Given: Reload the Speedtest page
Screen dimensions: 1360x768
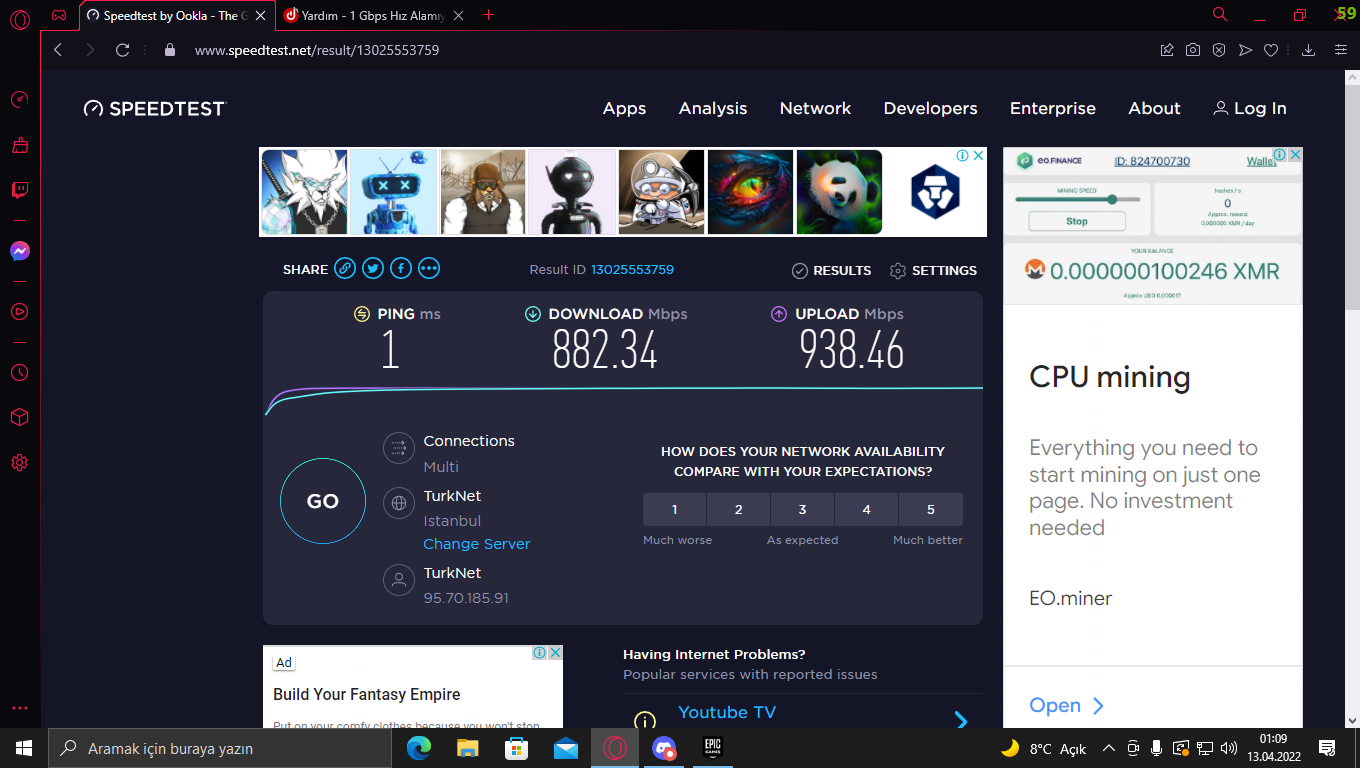Looking at the screenshot, I should click(123, 50).
